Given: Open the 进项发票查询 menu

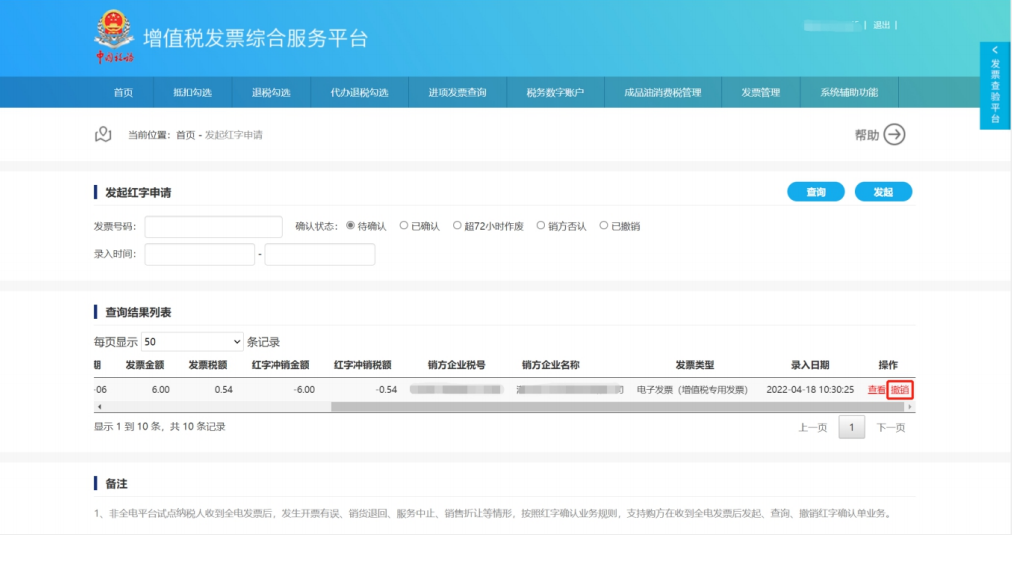Looking at the screenshot, I should [x=457, y=92].
